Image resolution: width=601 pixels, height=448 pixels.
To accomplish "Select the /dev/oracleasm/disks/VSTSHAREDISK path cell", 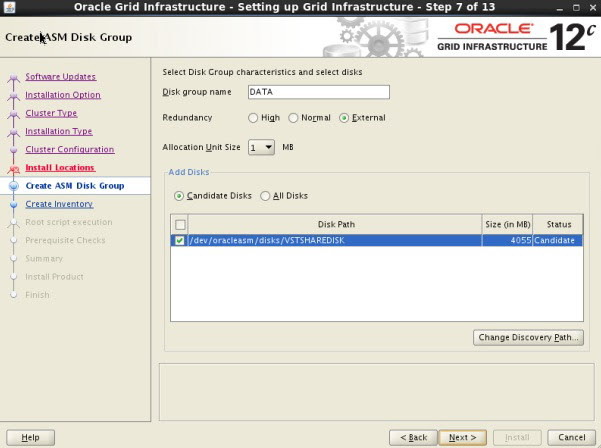I will tap(335, 241).
